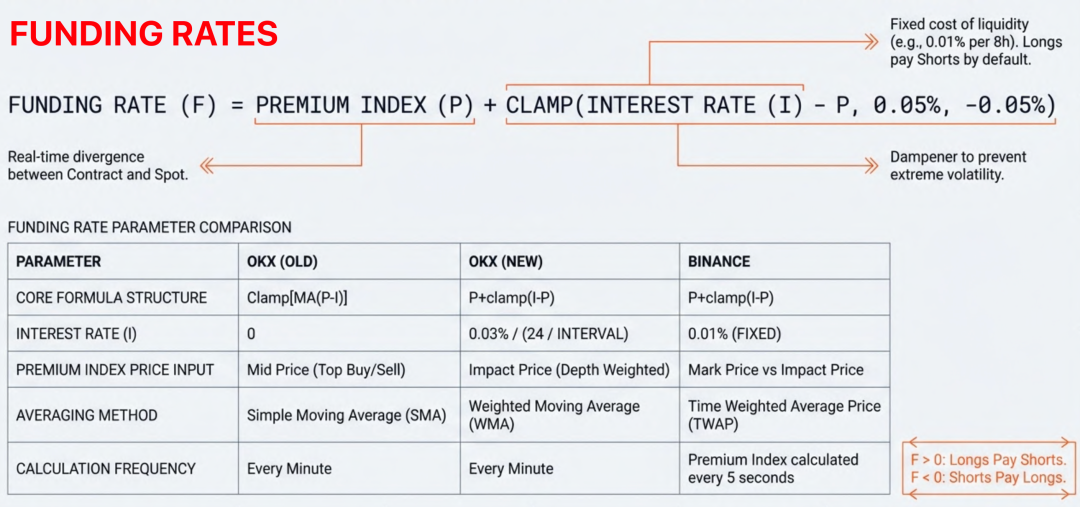Click the "CLAMP(INTEREST RATE (I)" formula term
Screen dimensions: 1080x507
point(655,105)
